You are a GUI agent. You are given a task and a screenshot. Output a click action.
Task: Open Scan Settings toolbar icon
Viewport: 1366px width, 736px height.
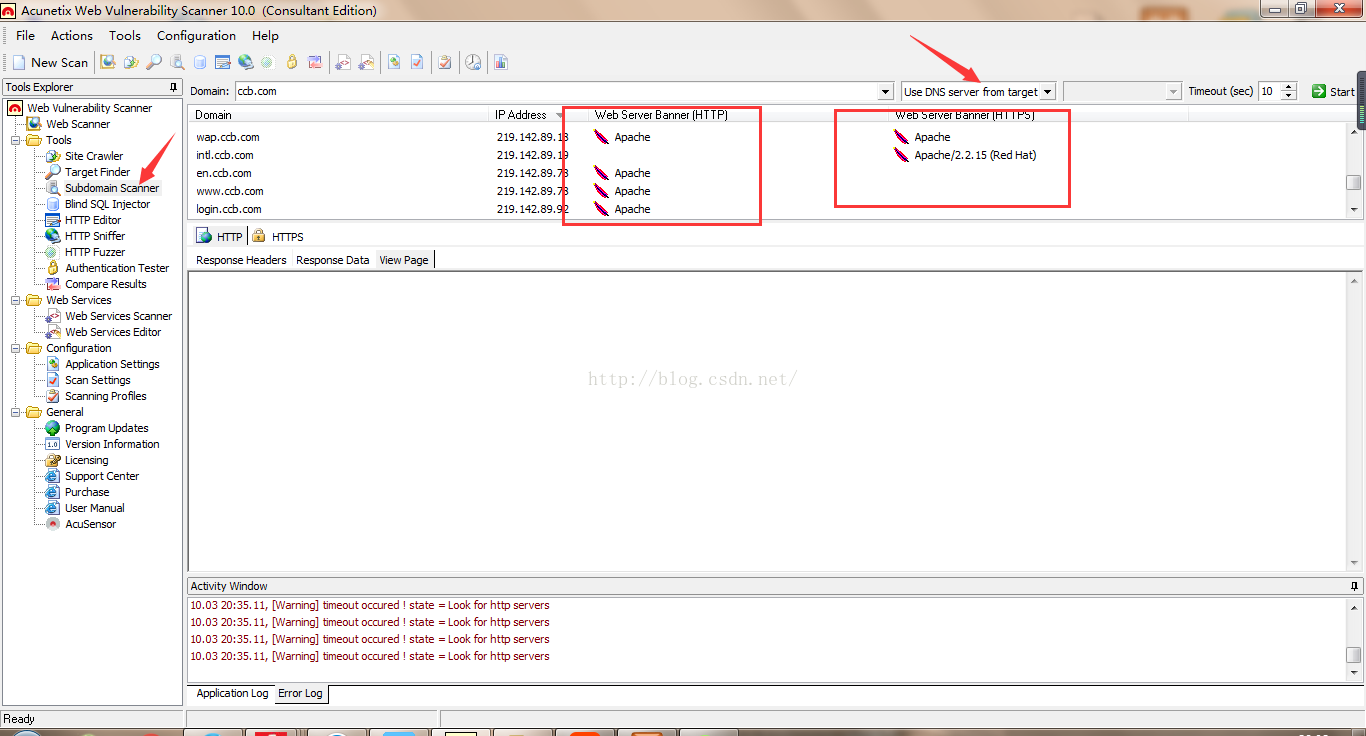click(x=417, y=62)
